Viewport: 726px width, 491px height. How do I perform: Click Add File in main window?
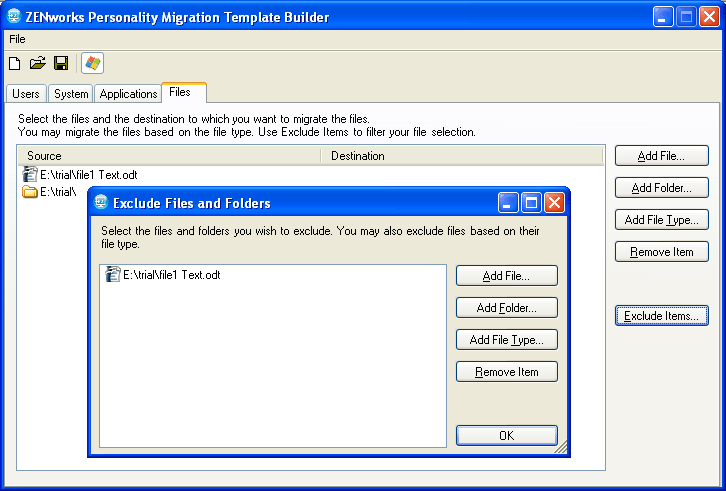coord(662,156)
